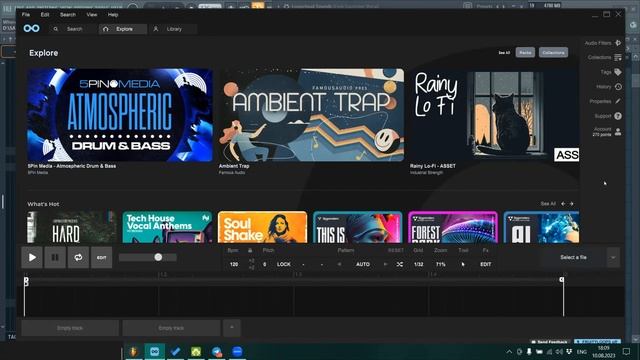Open the Search menu in menu bar
Screen dimensions: 640x360
[x=68, y=15]
